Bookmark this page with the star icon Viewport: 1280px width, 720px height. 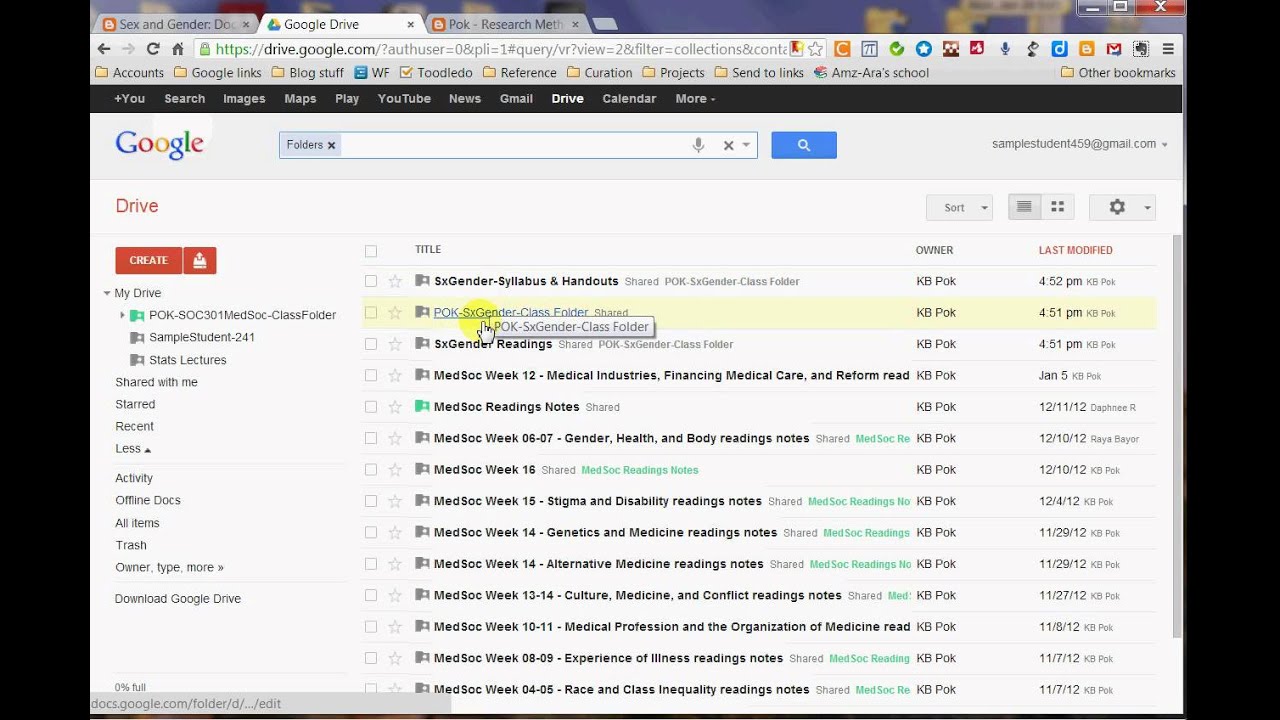(x=816, y=48)
